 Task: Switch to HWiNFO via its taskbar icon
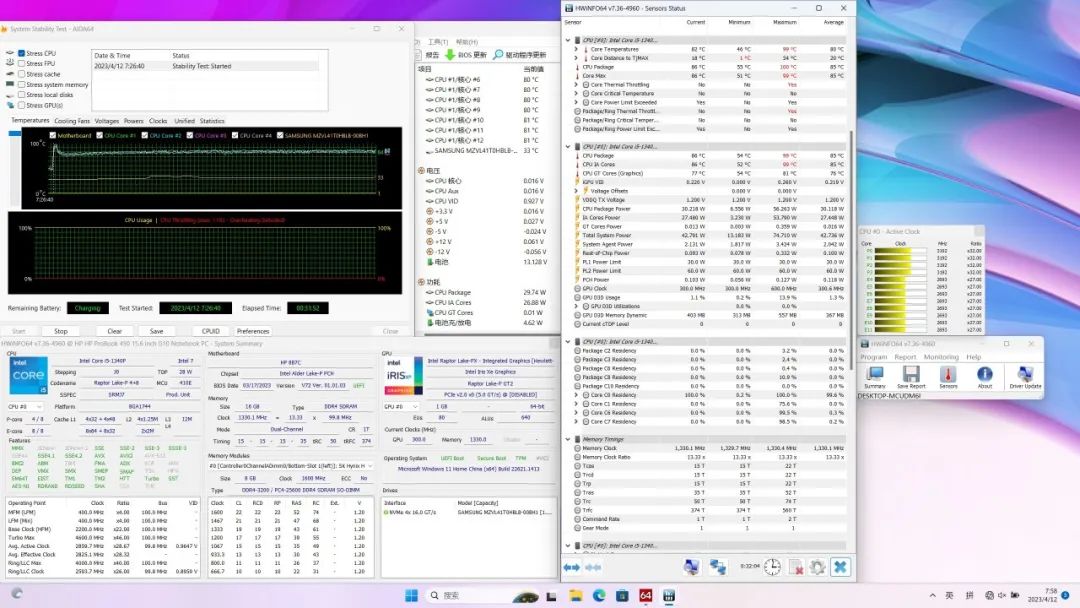[x=669, y=596]
